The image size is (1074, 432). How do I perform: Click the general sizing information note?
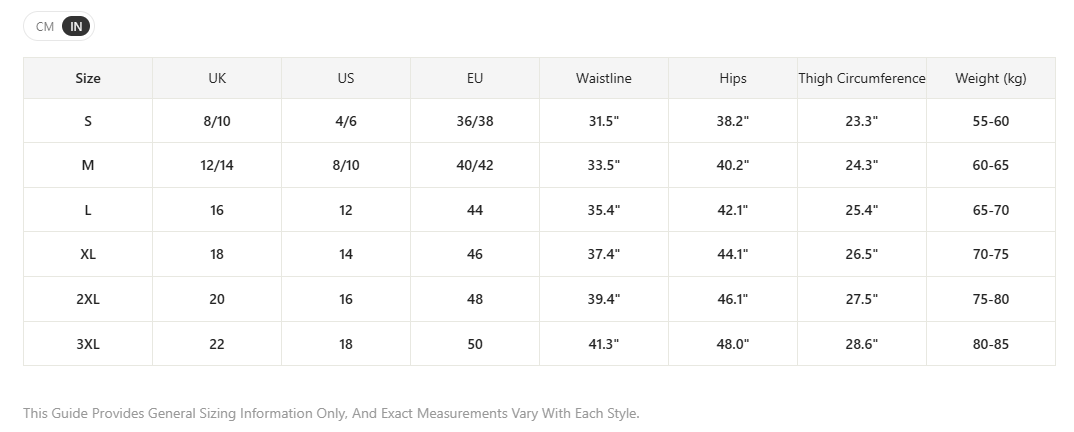331,414
